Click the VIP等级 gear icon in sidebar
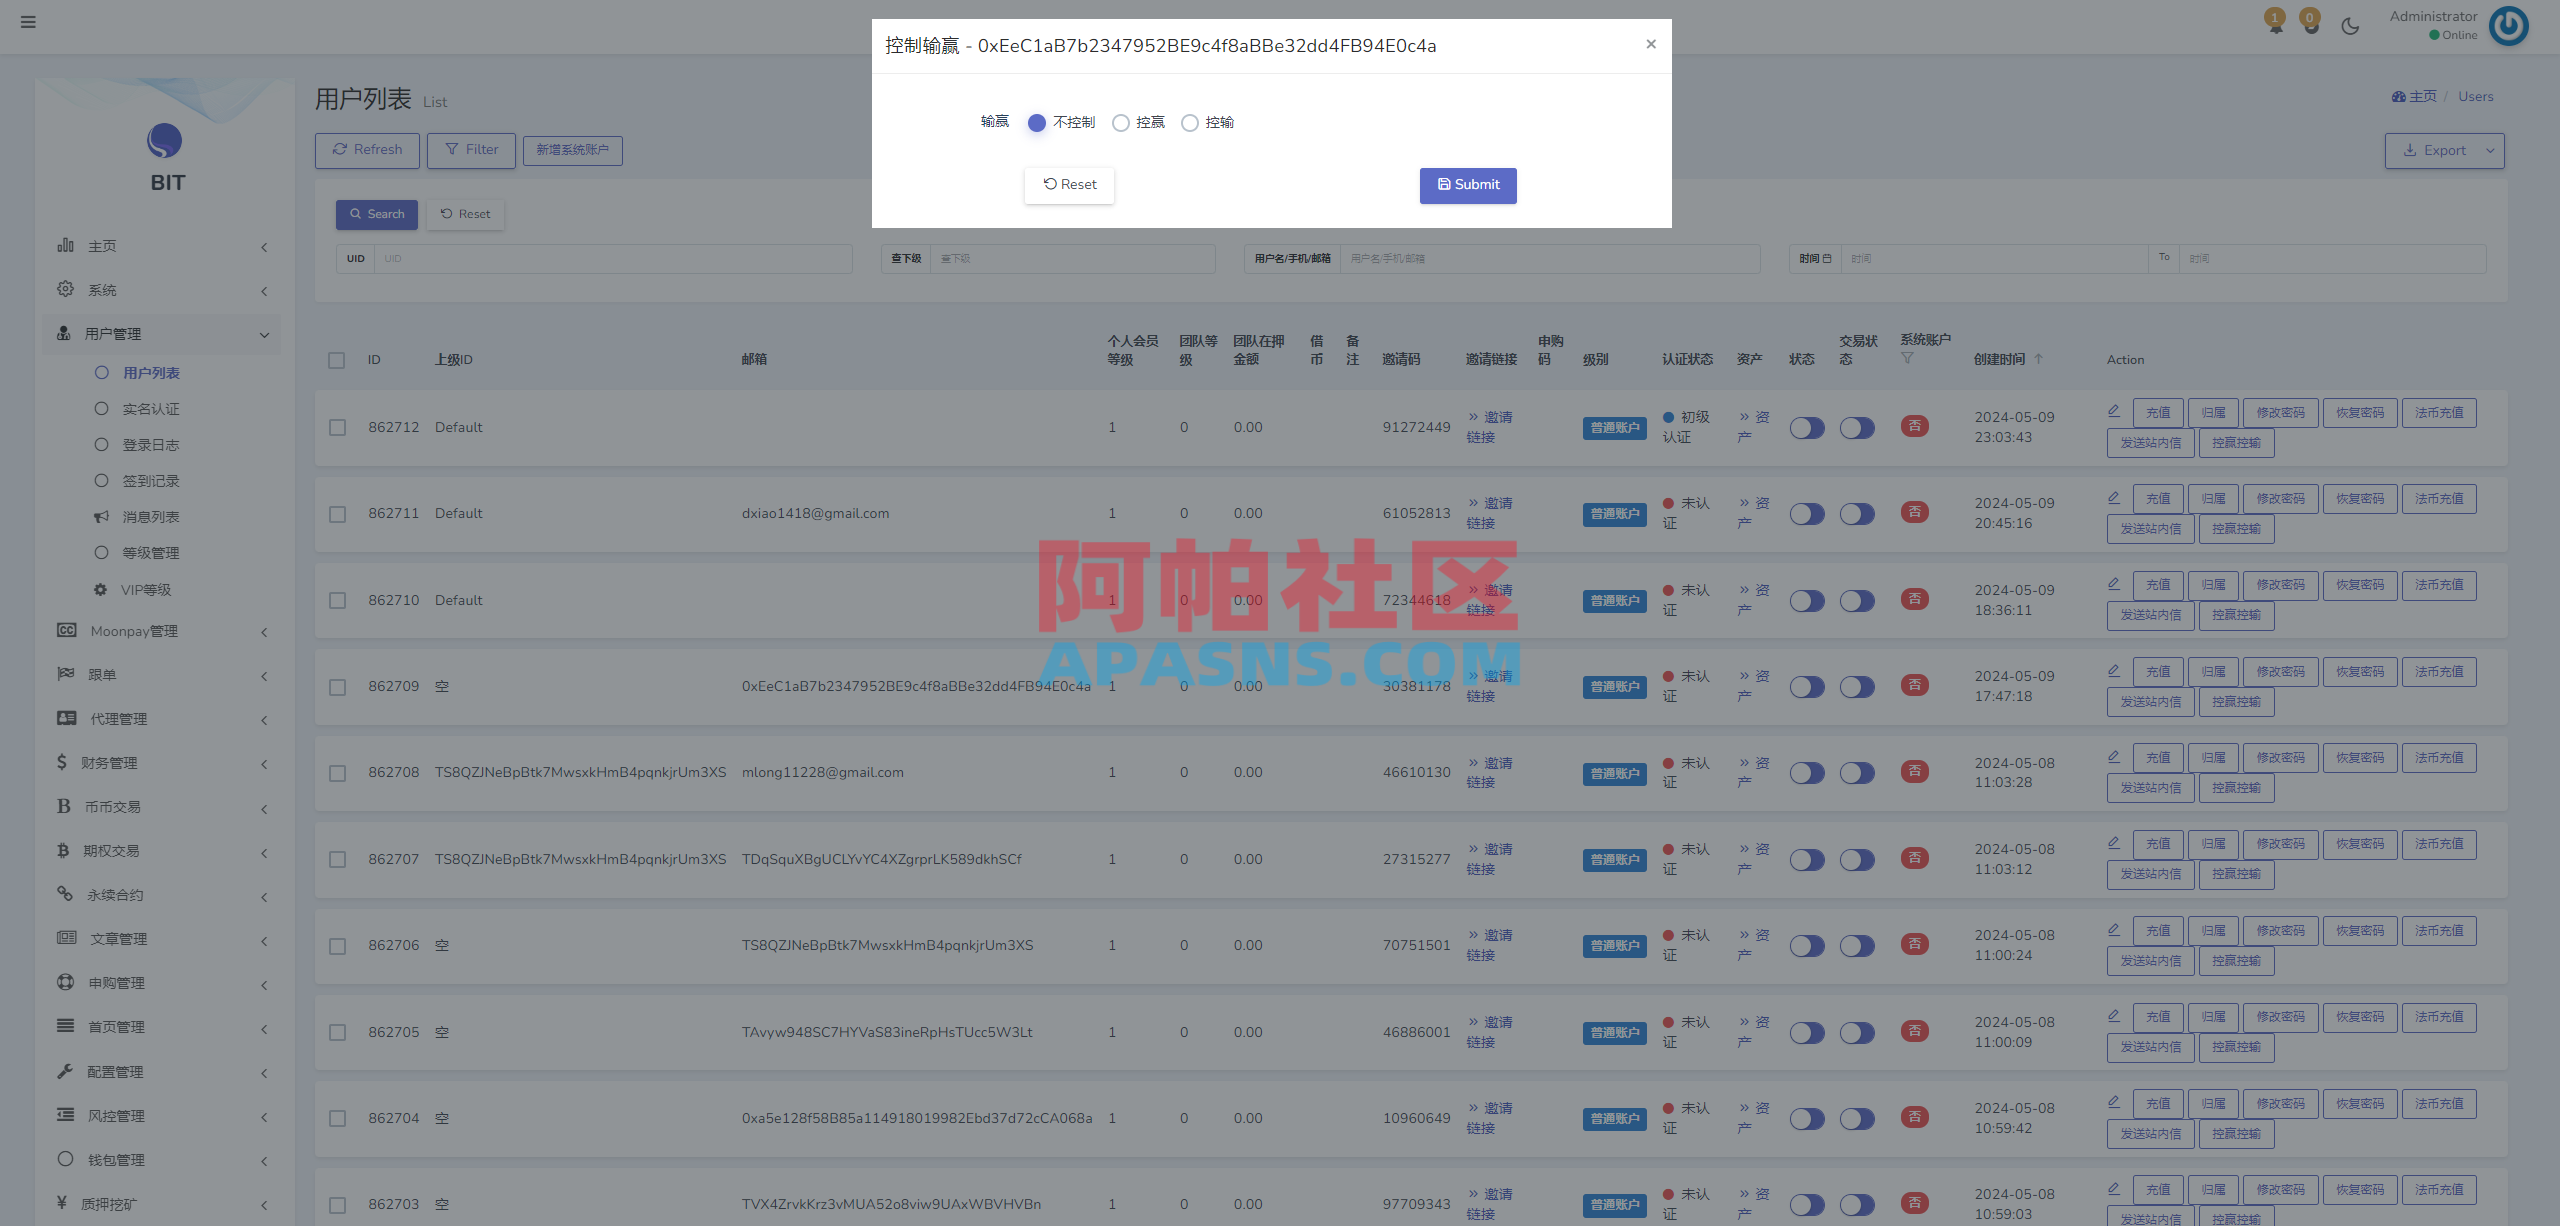Image resolution: width=2560 pixels, height=1226 pixels. coord(100,589)
